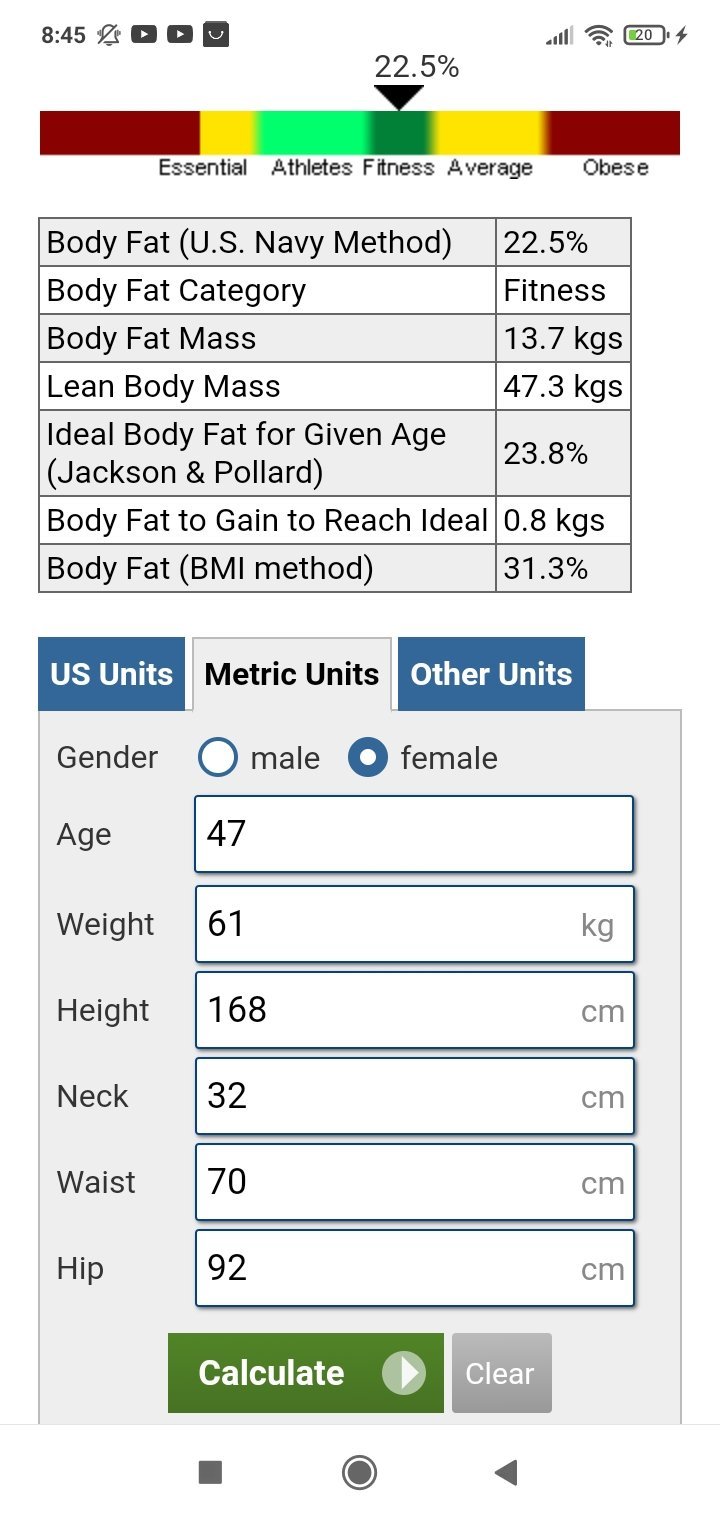720x1520 pixels.
Task: Tap the muted notification bell icon
Action: [x=108, y=35]
